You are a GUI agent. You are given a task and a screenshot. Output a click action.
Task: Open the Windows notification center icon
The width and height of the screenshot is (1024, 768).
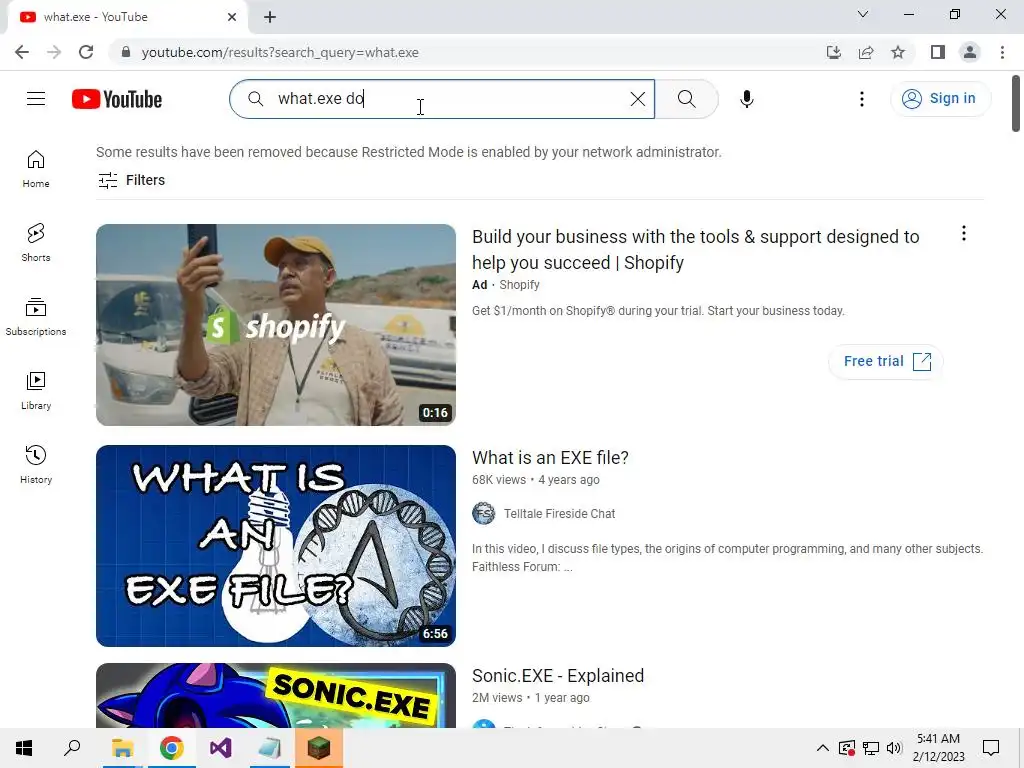pos(991,748)
